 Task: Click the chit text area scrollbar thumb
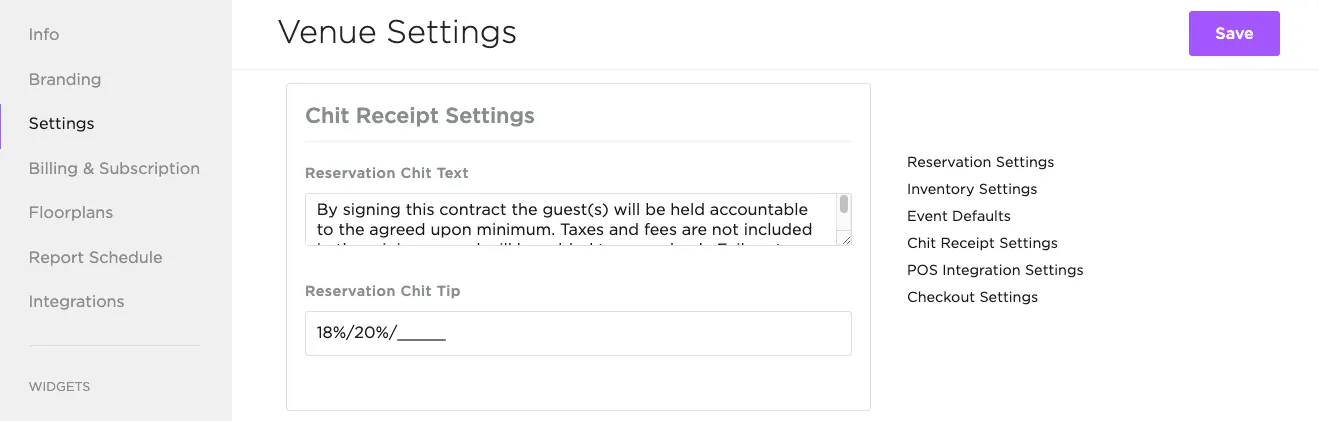[x=844, y=205]
